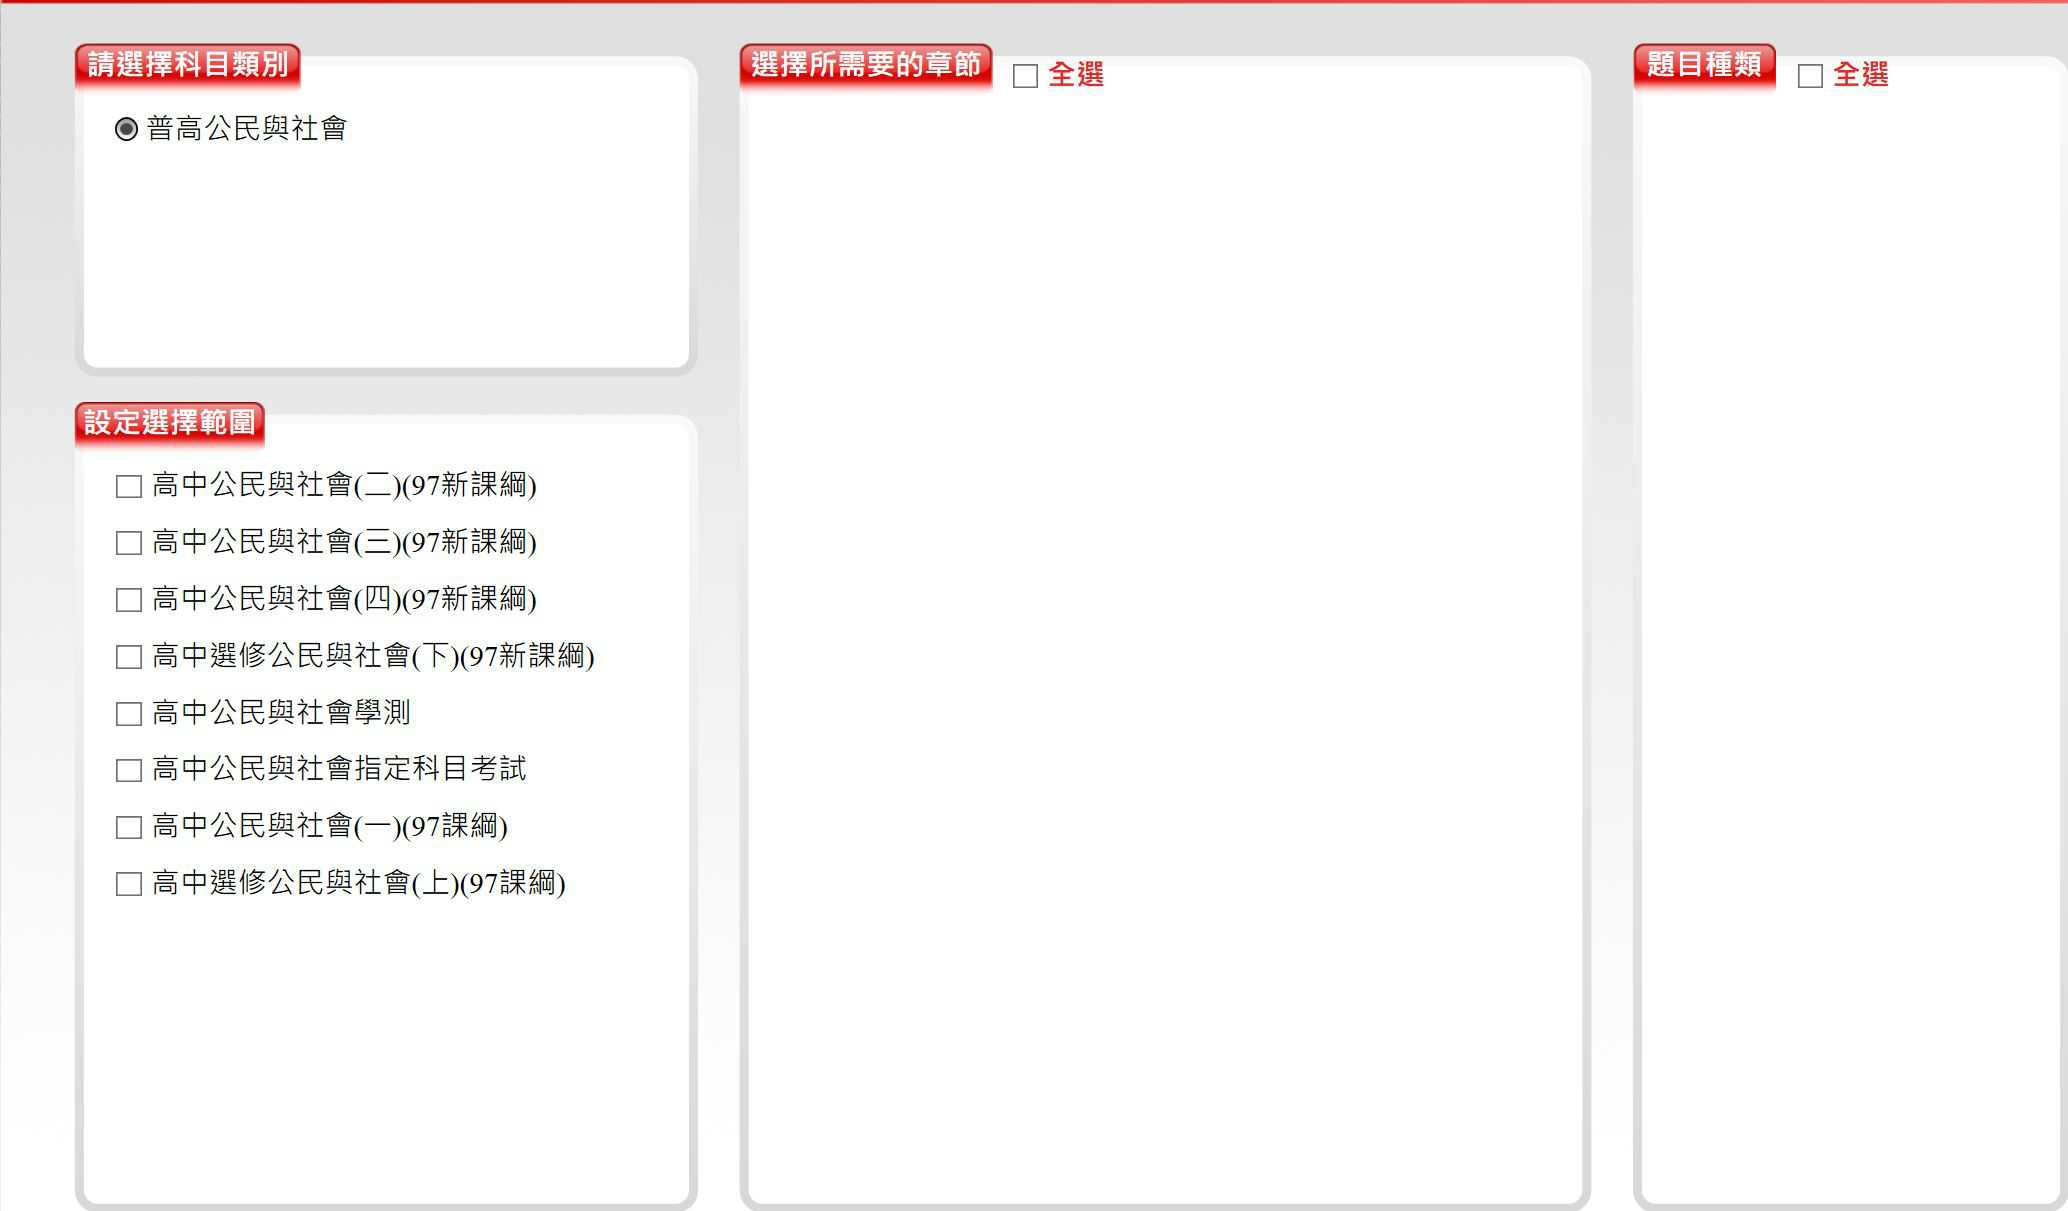
Task: Click the 題目種類 header label
Action: coord(1704,65)
